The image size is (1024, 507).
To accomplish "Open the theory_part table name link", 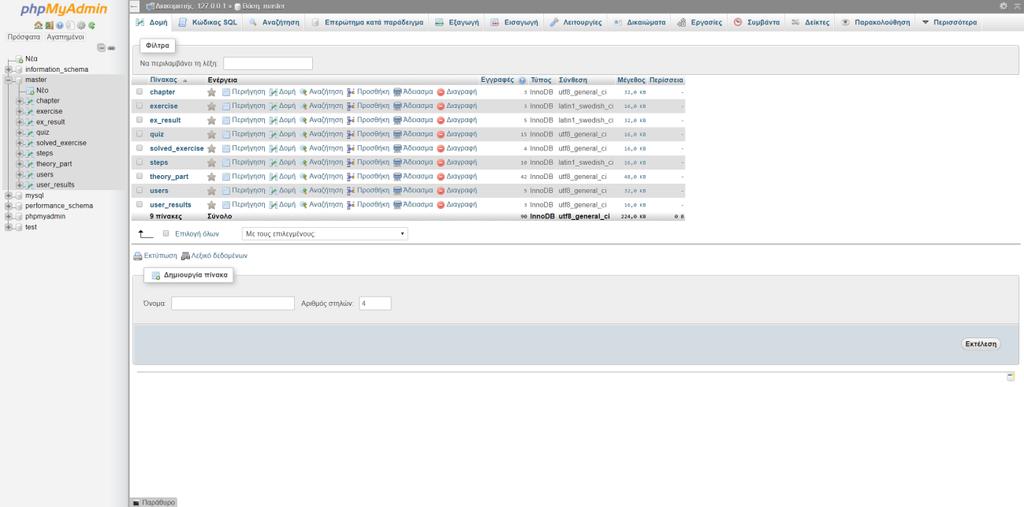I will 169,176.
